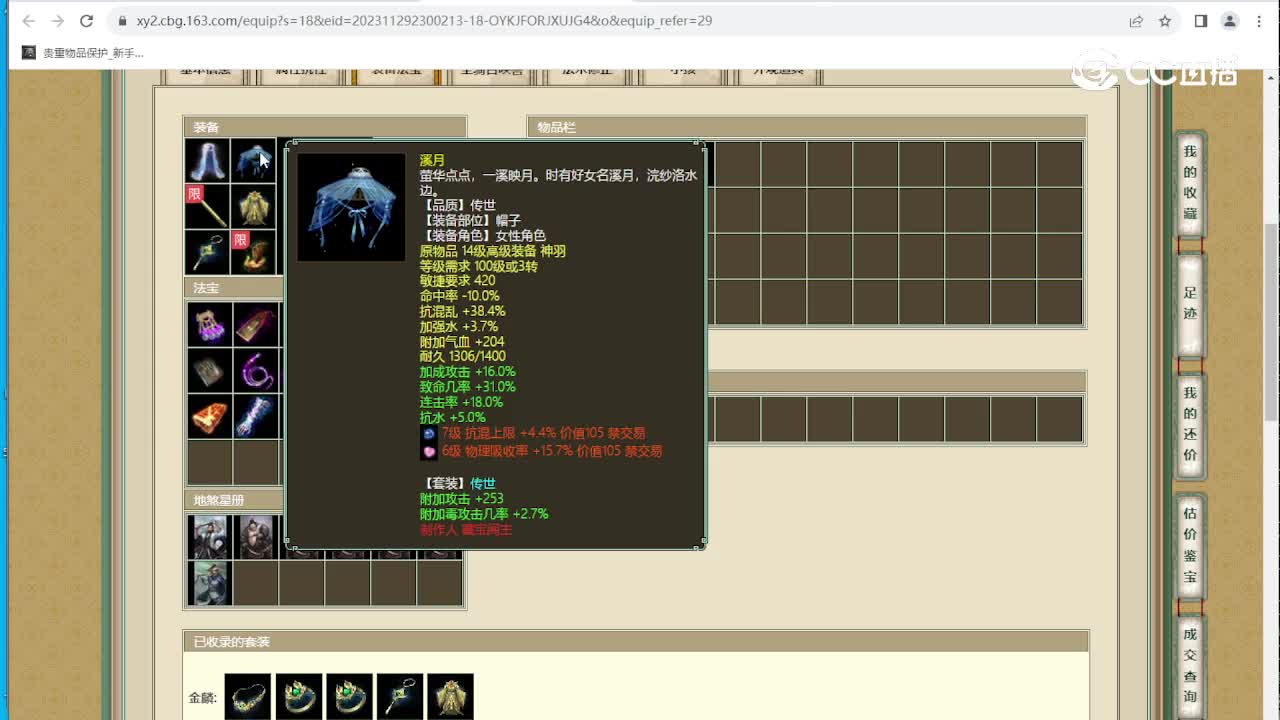Screen dimensions: 1280x720
Task: Open the browser side panel icon
Action: coord(1201,21)
